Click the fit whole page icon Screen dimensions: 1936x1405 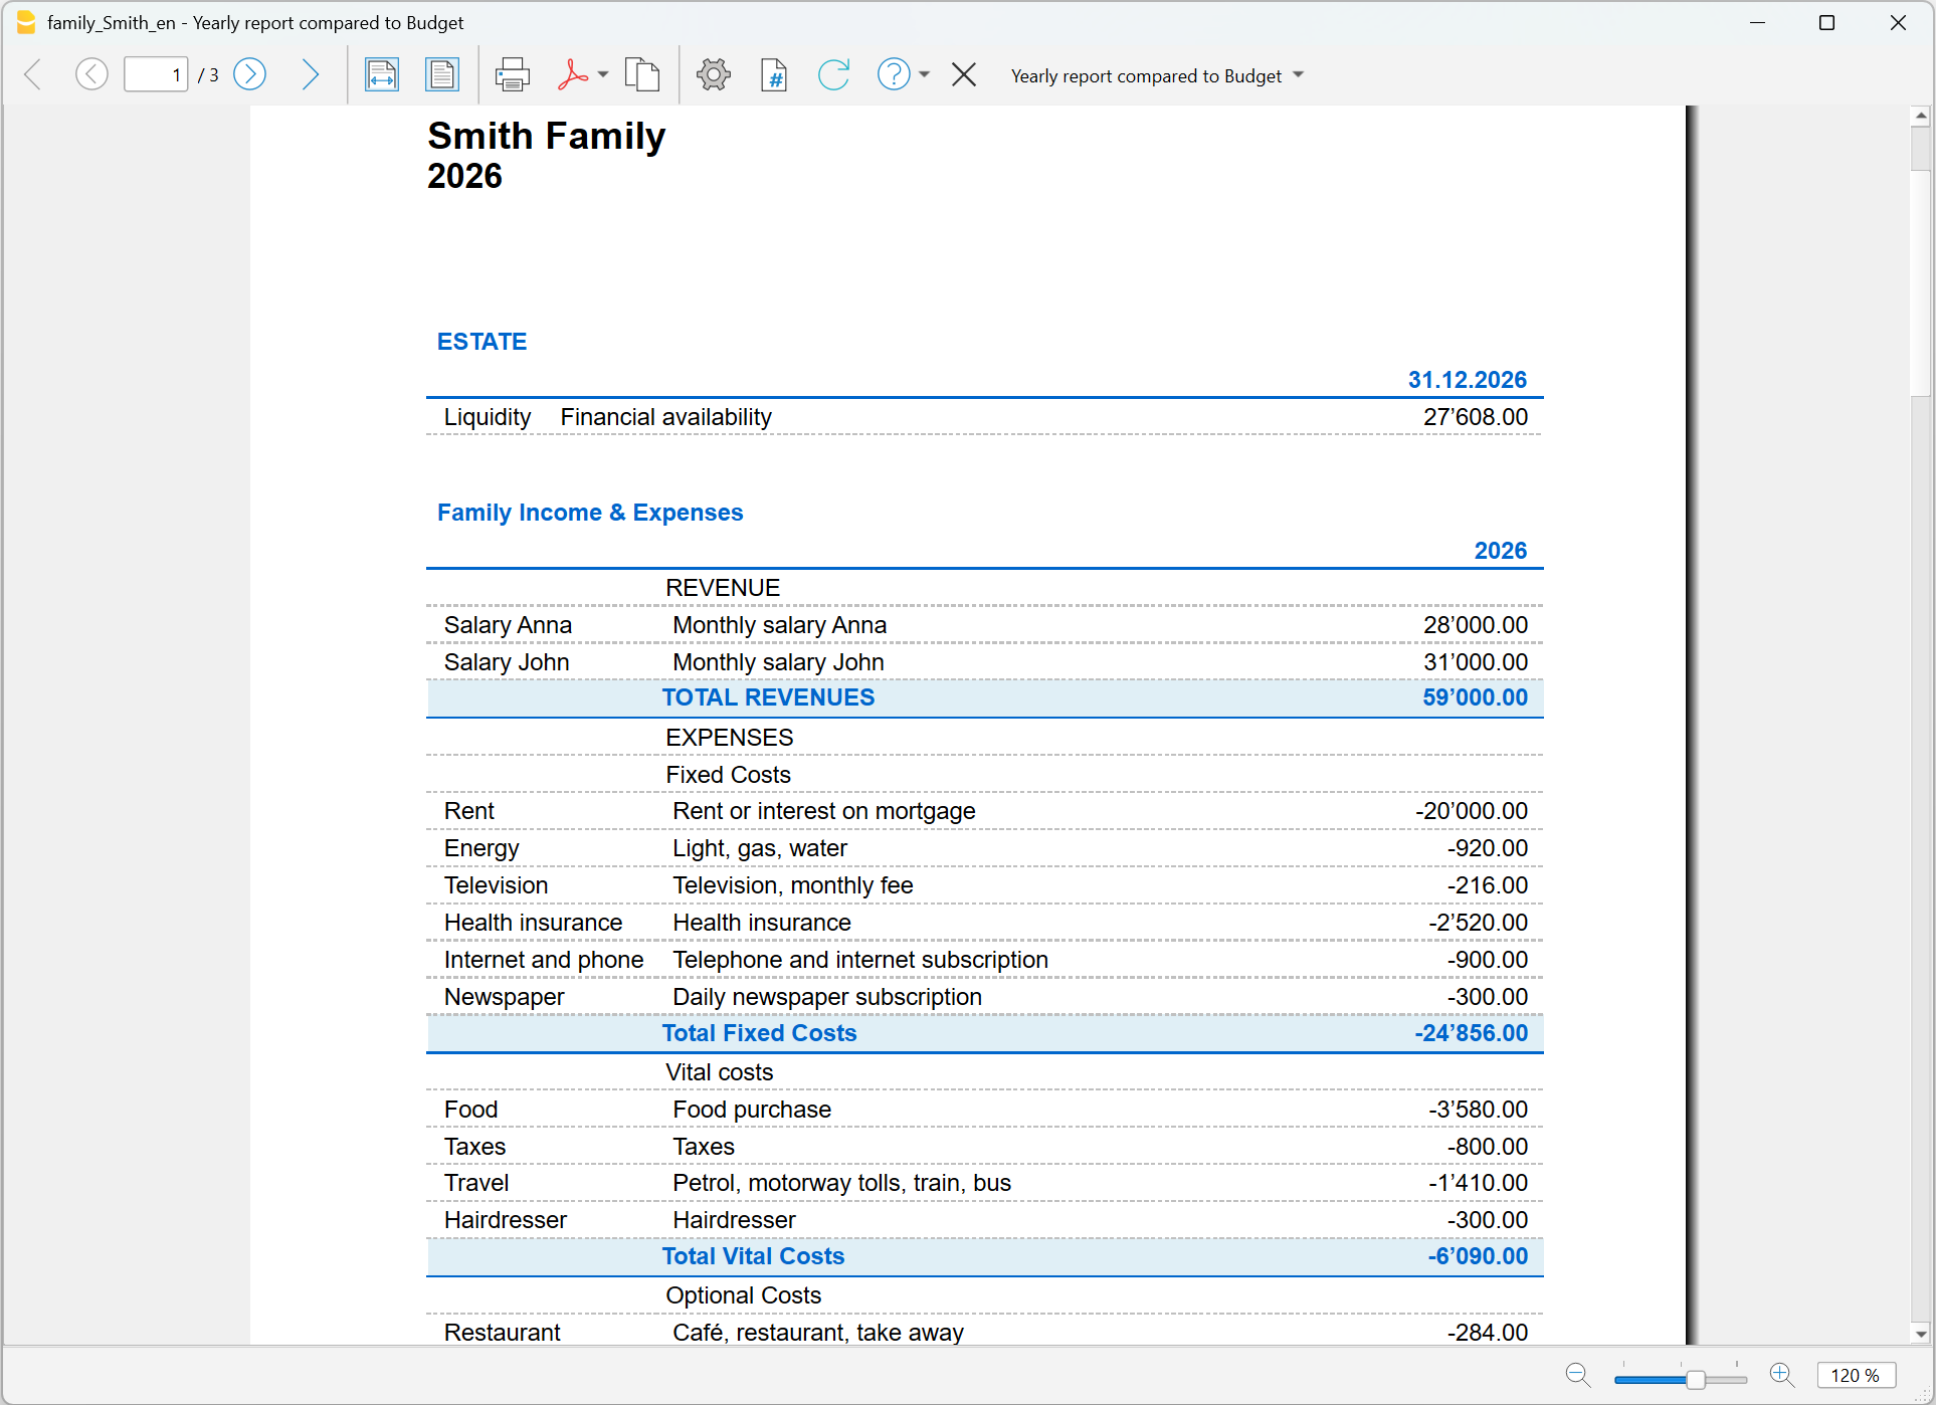point(441,75)
